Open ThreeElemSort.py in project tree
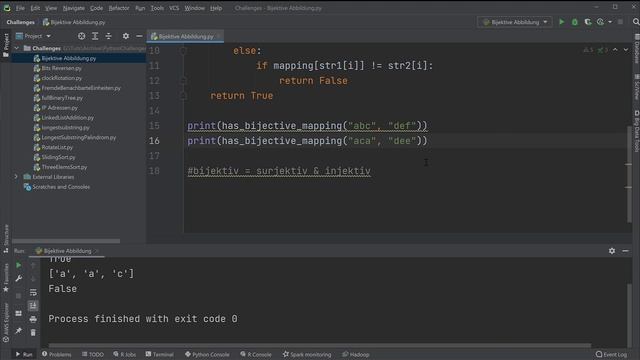 [x=60, y=167]
